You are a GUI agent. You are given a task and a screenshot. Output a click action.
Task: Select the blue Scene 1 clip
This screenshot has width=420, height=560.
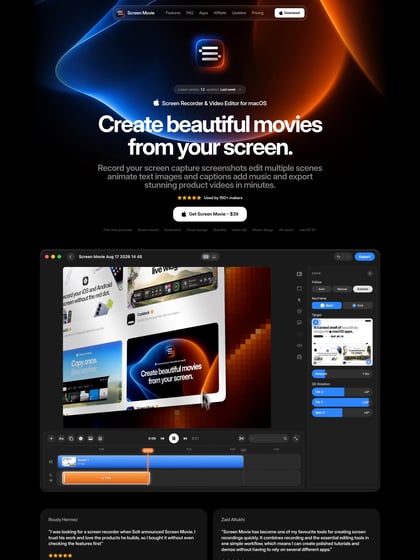151,461
